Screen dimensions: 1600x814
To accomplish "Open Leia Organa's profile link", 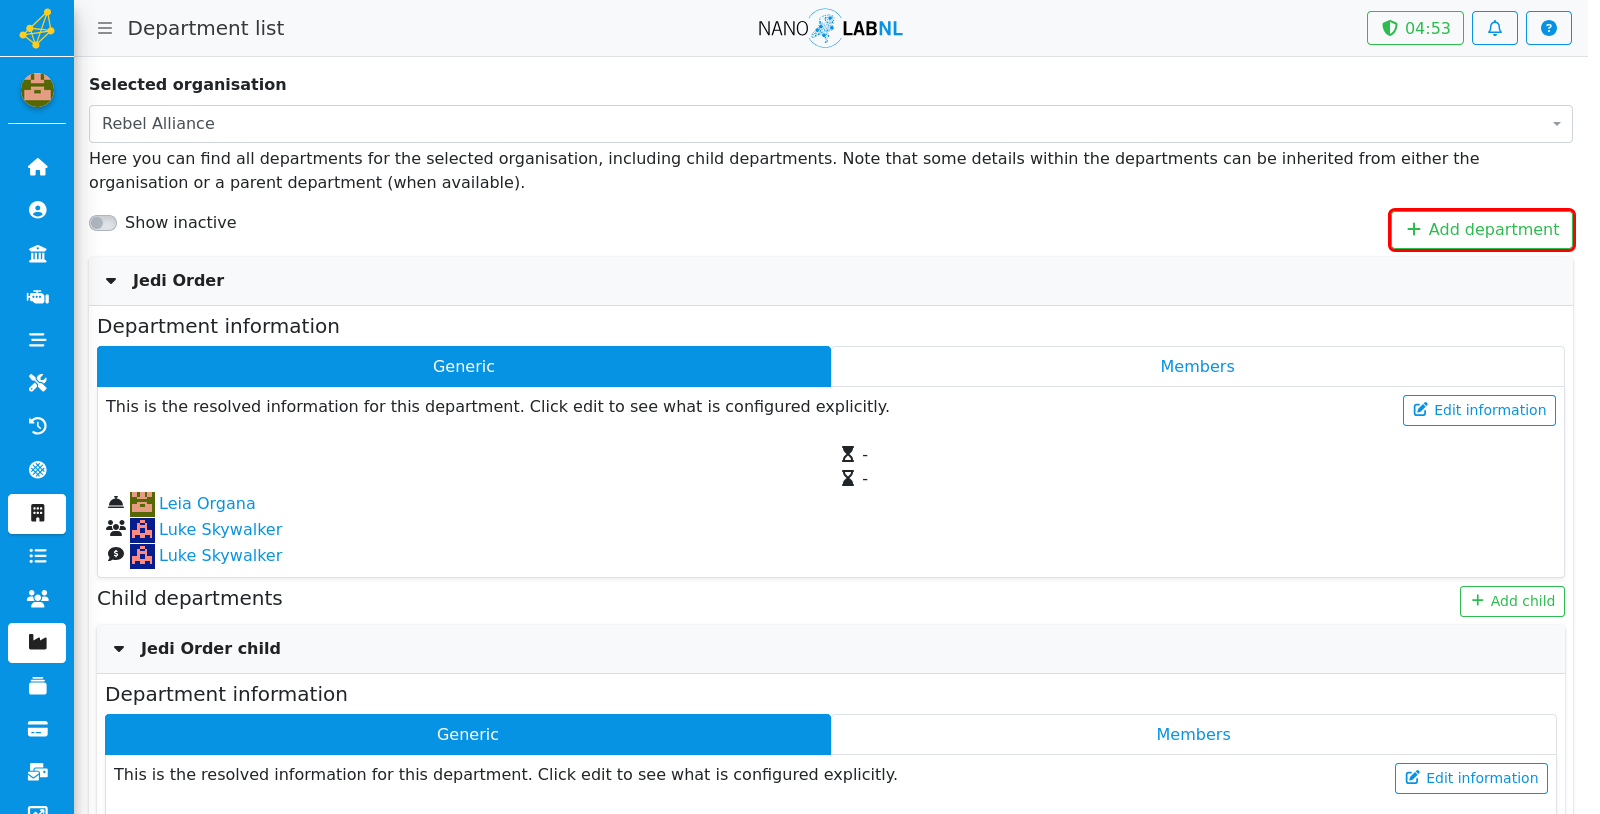I will (x=207, y=503).
